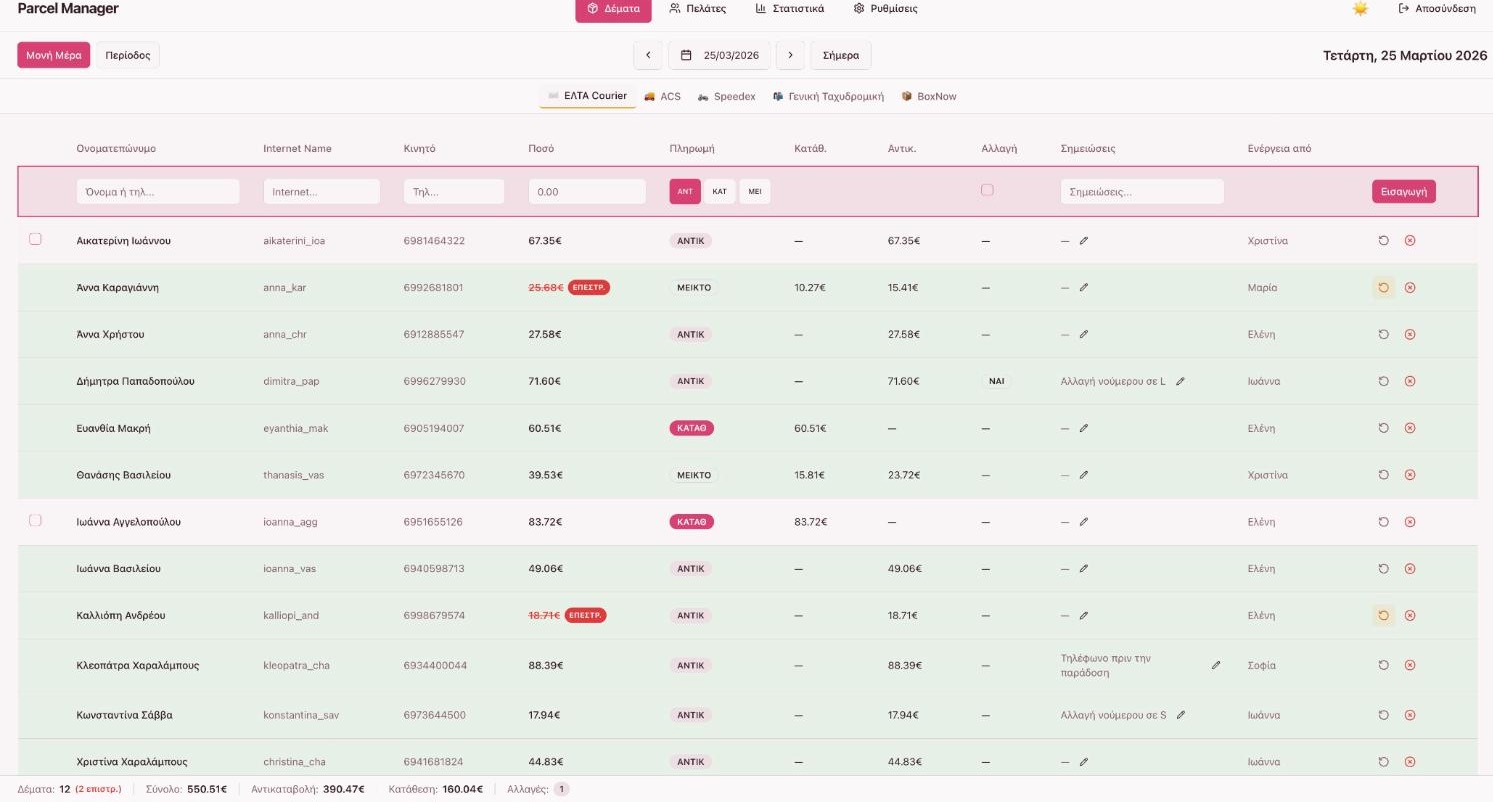Delete the Θανάσης Βασιλείου parcel
The image size is (1493, 802).
(x=1410, y=475)
